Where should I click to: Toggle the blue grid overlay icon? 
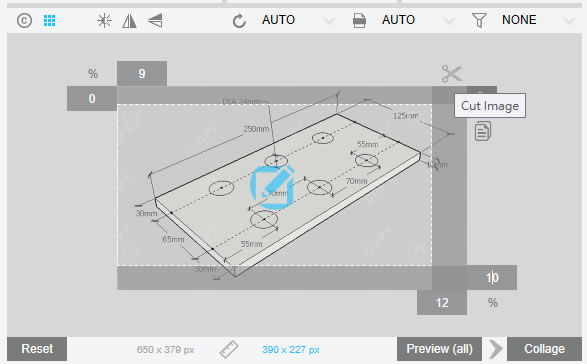(49, 20)
